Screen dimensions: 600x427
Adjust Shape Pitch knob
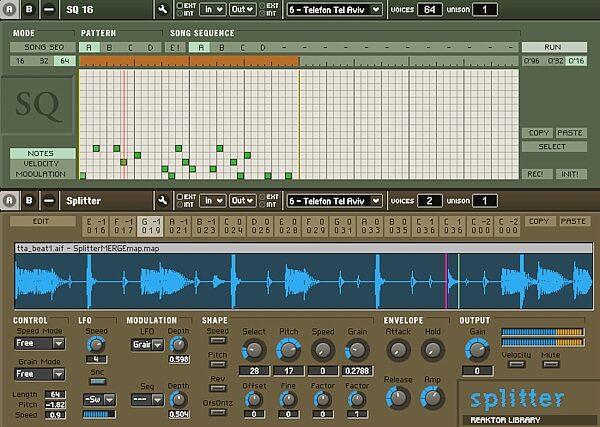click(289, 350)
